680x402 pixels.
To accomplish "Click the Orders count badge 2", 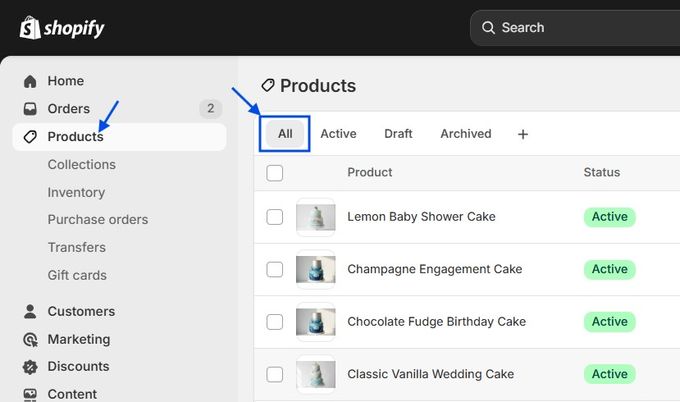I will [x=211, y=108].
